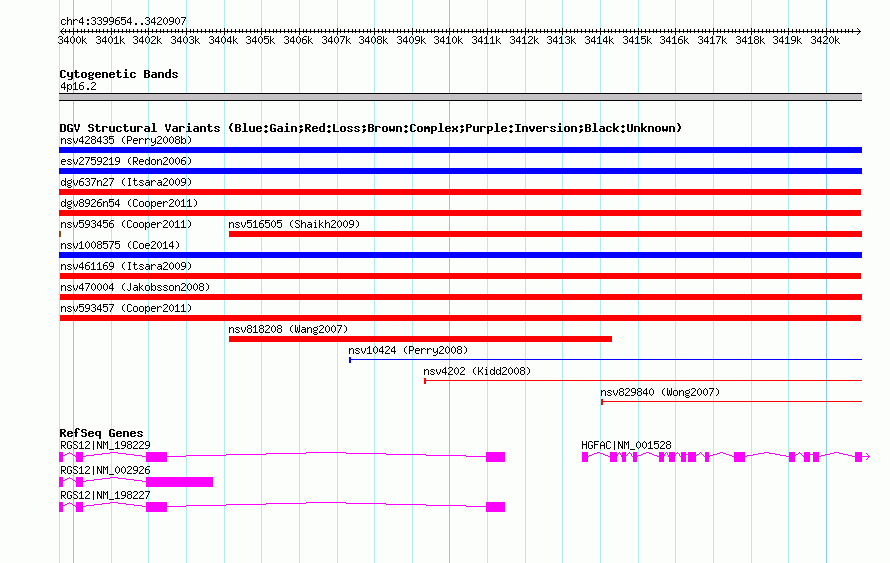Viewport: 890px width, 563px height.
Task: Open the dgv8926n54 (Cooper2011) variant label
Action: [x=129, y=203]
